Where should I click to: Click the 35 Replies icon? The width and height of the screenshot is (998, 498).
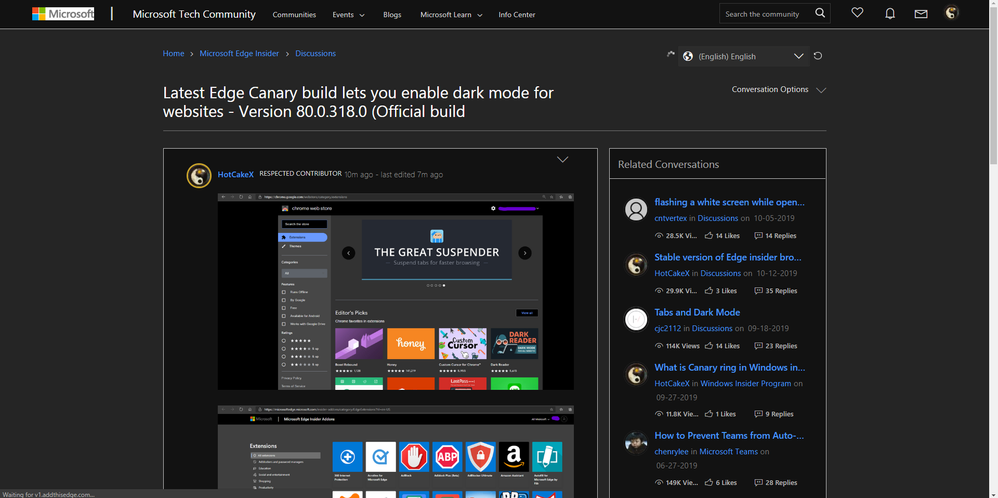click(758, 291)
